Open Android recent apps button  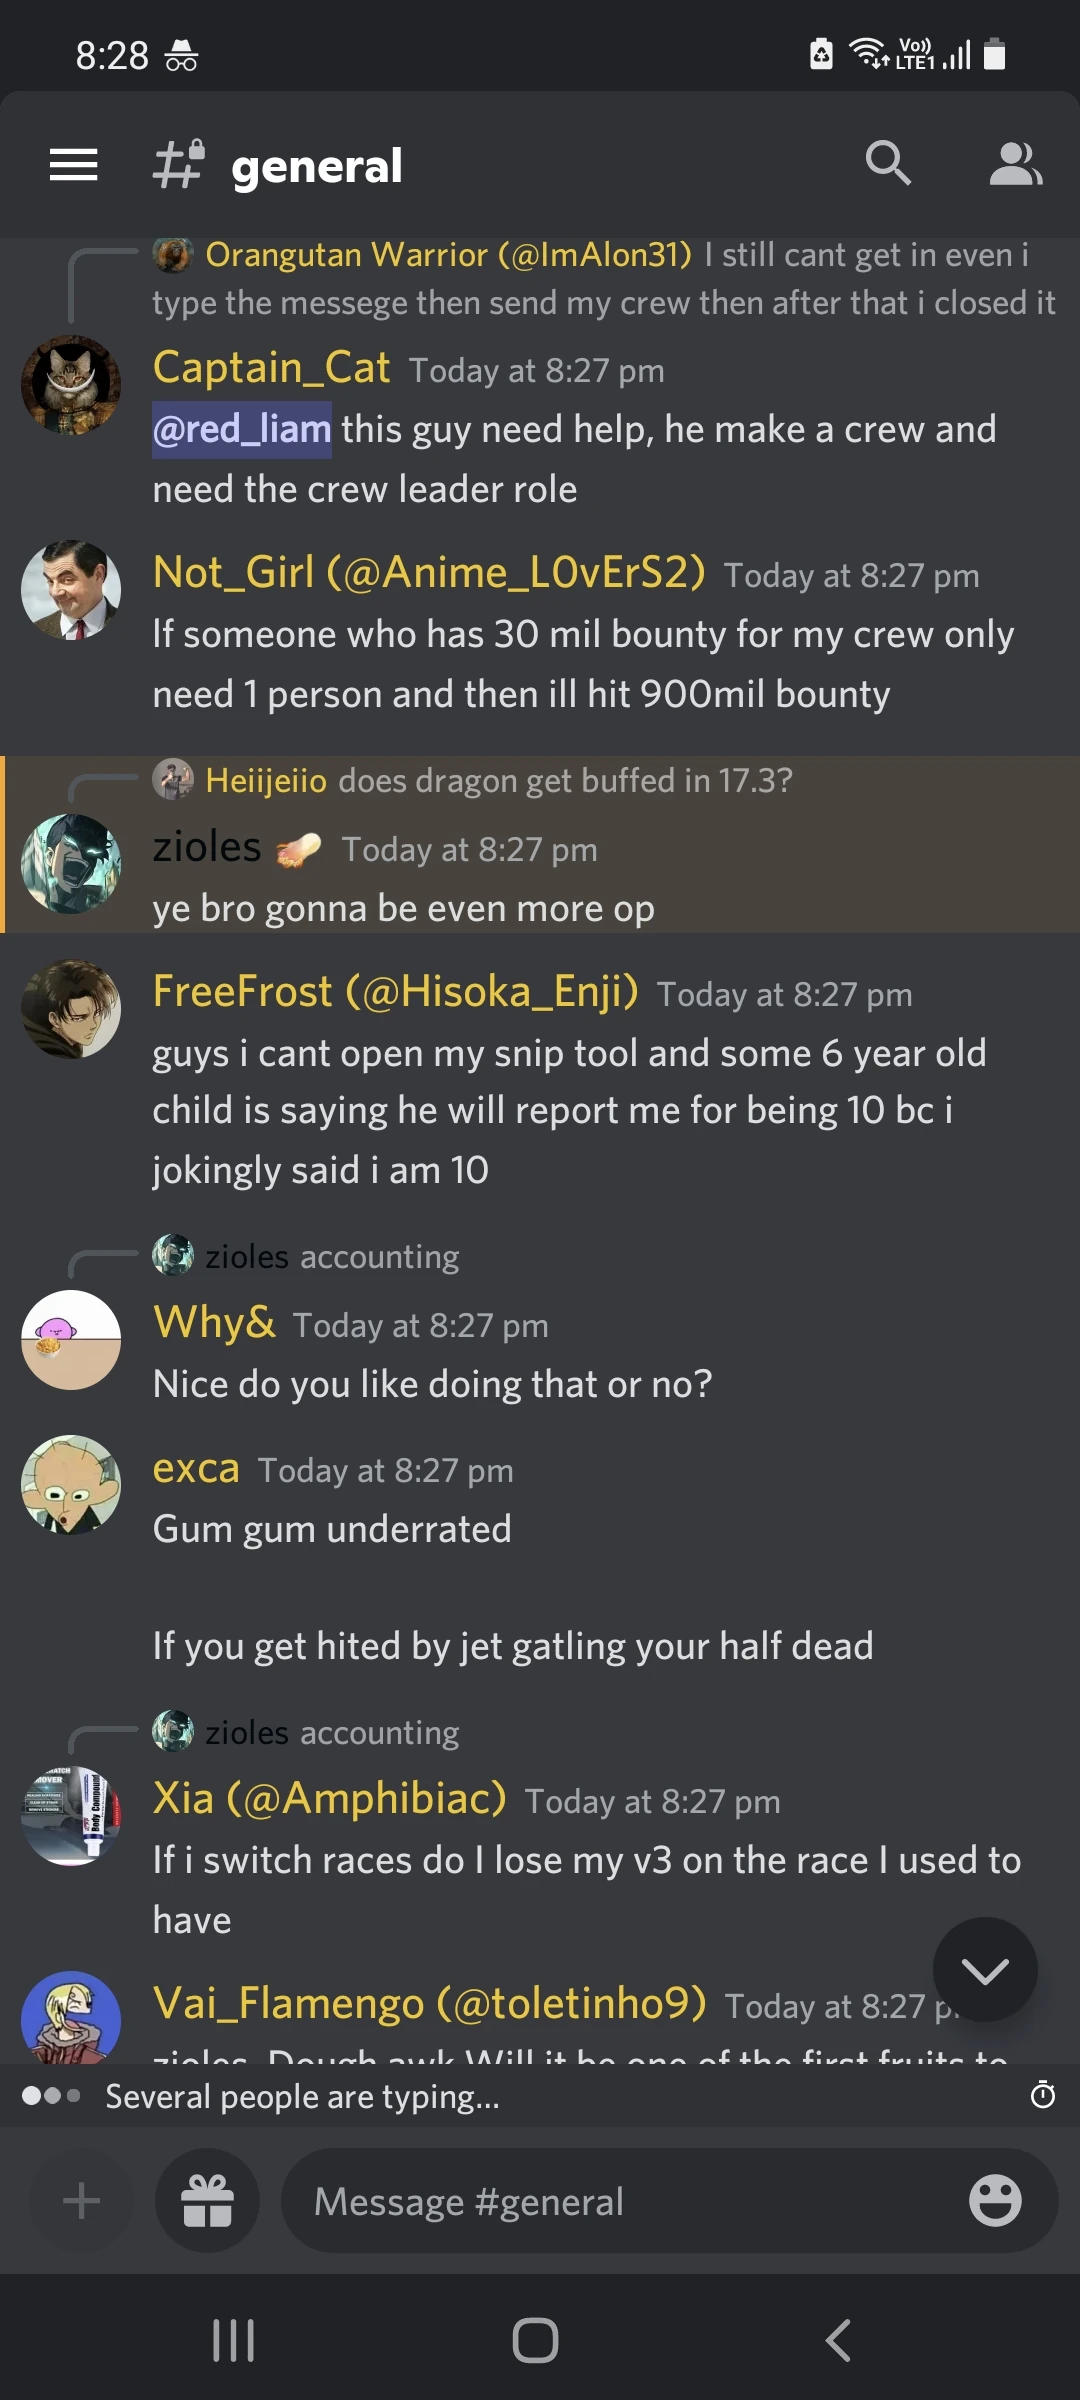click(234, 2340)
